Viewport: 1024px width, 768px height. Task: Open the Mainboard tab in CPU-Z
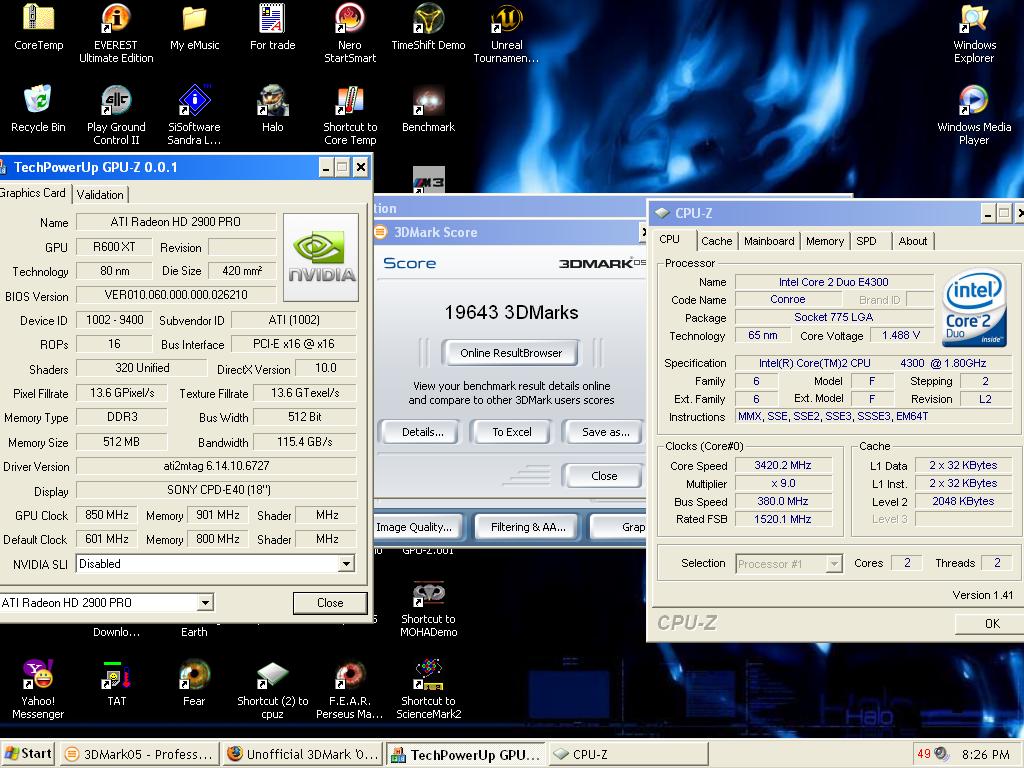pos(769,241)
